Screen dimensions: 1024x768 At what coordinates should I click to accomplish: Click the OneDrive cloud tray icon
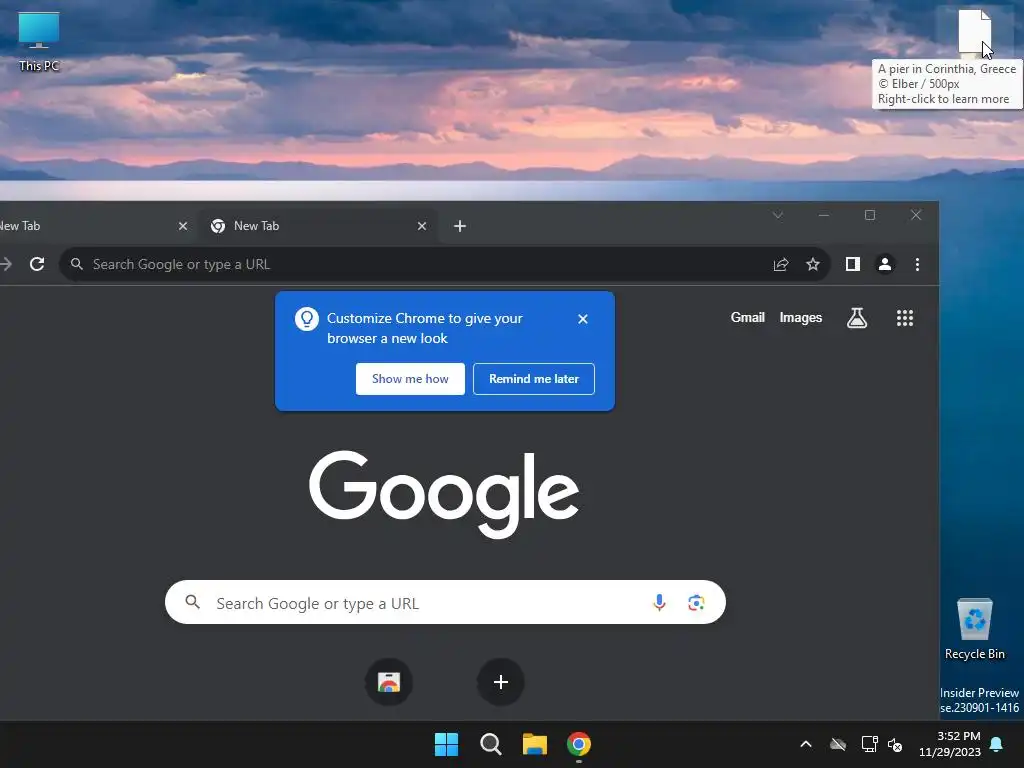838,744
